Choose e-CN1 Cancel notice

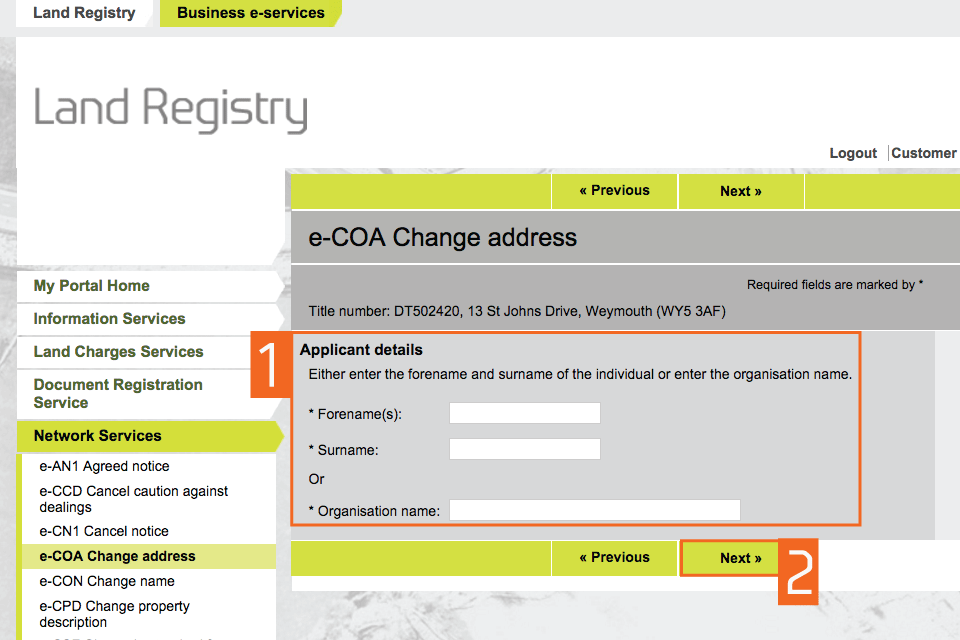click(104, 531)
